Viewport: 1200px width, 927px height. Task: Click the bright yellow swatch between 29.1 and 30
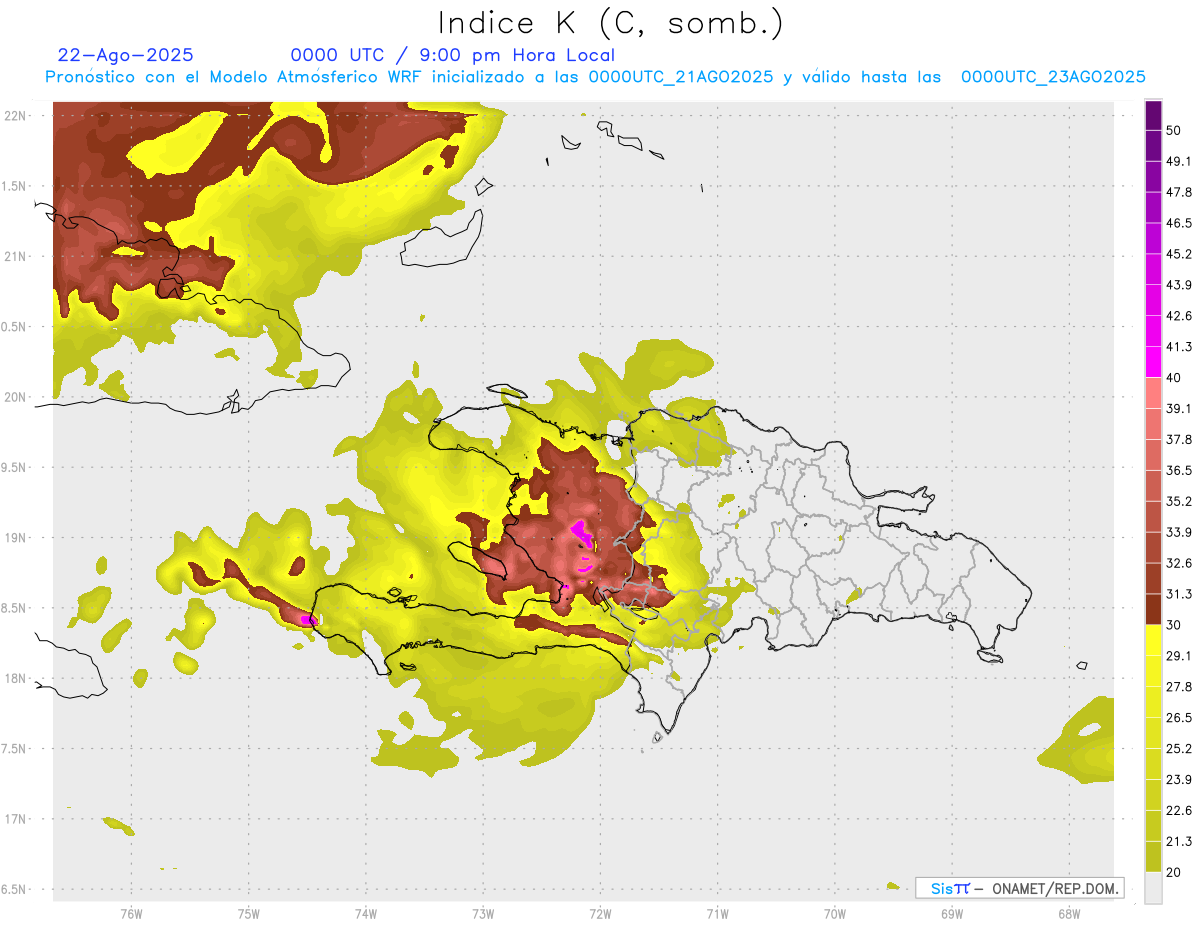coord(1153,640)
